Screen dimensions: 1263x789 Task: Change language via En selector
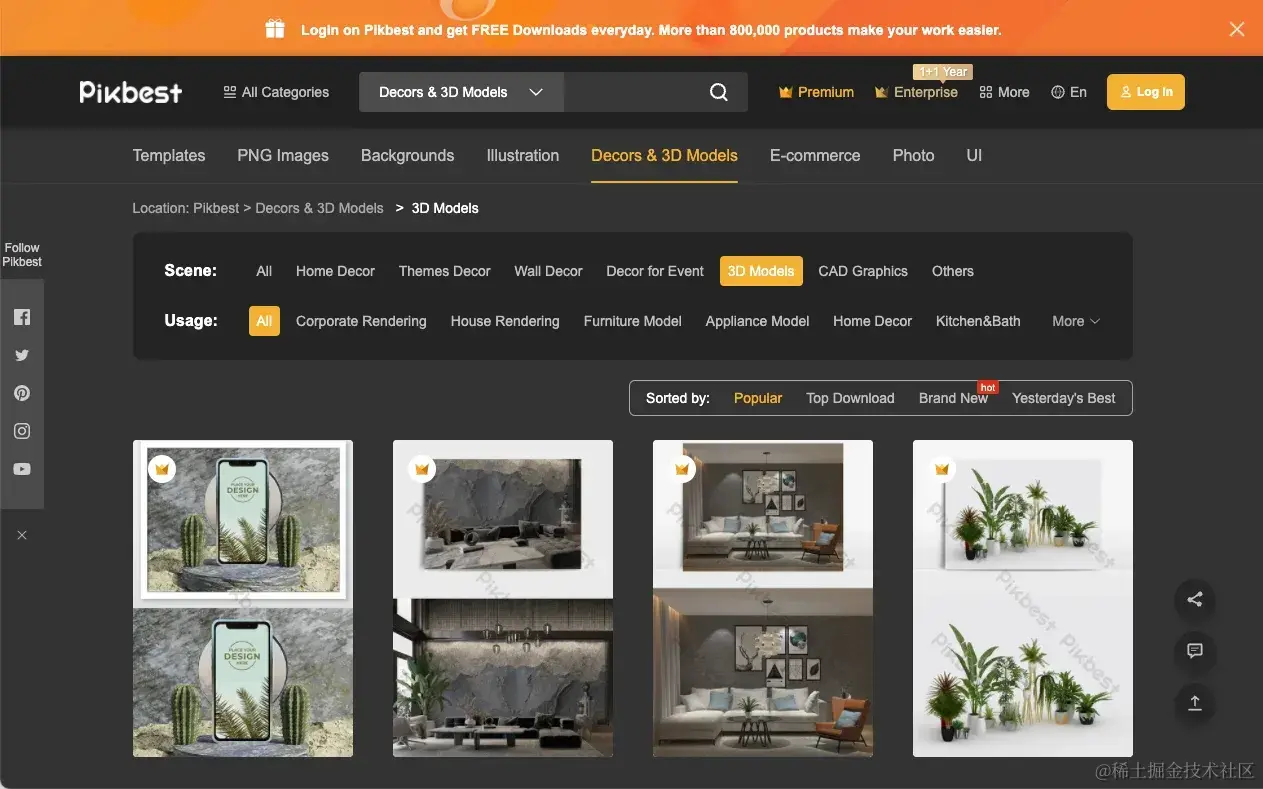click(1069, 92)
